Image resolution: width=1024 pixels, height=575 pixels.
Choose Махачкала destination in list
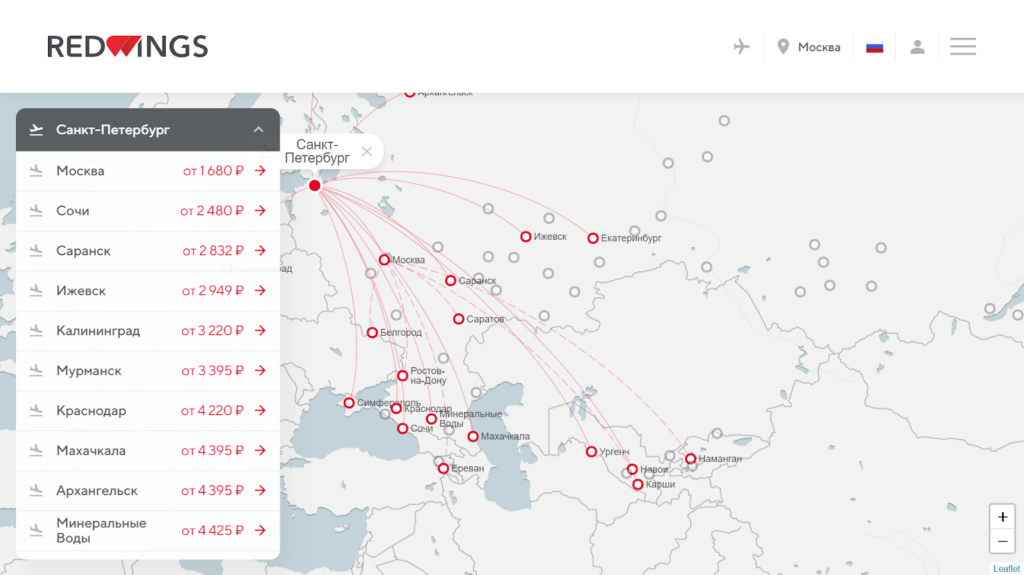pyautogui.click(x=147, y=451)
